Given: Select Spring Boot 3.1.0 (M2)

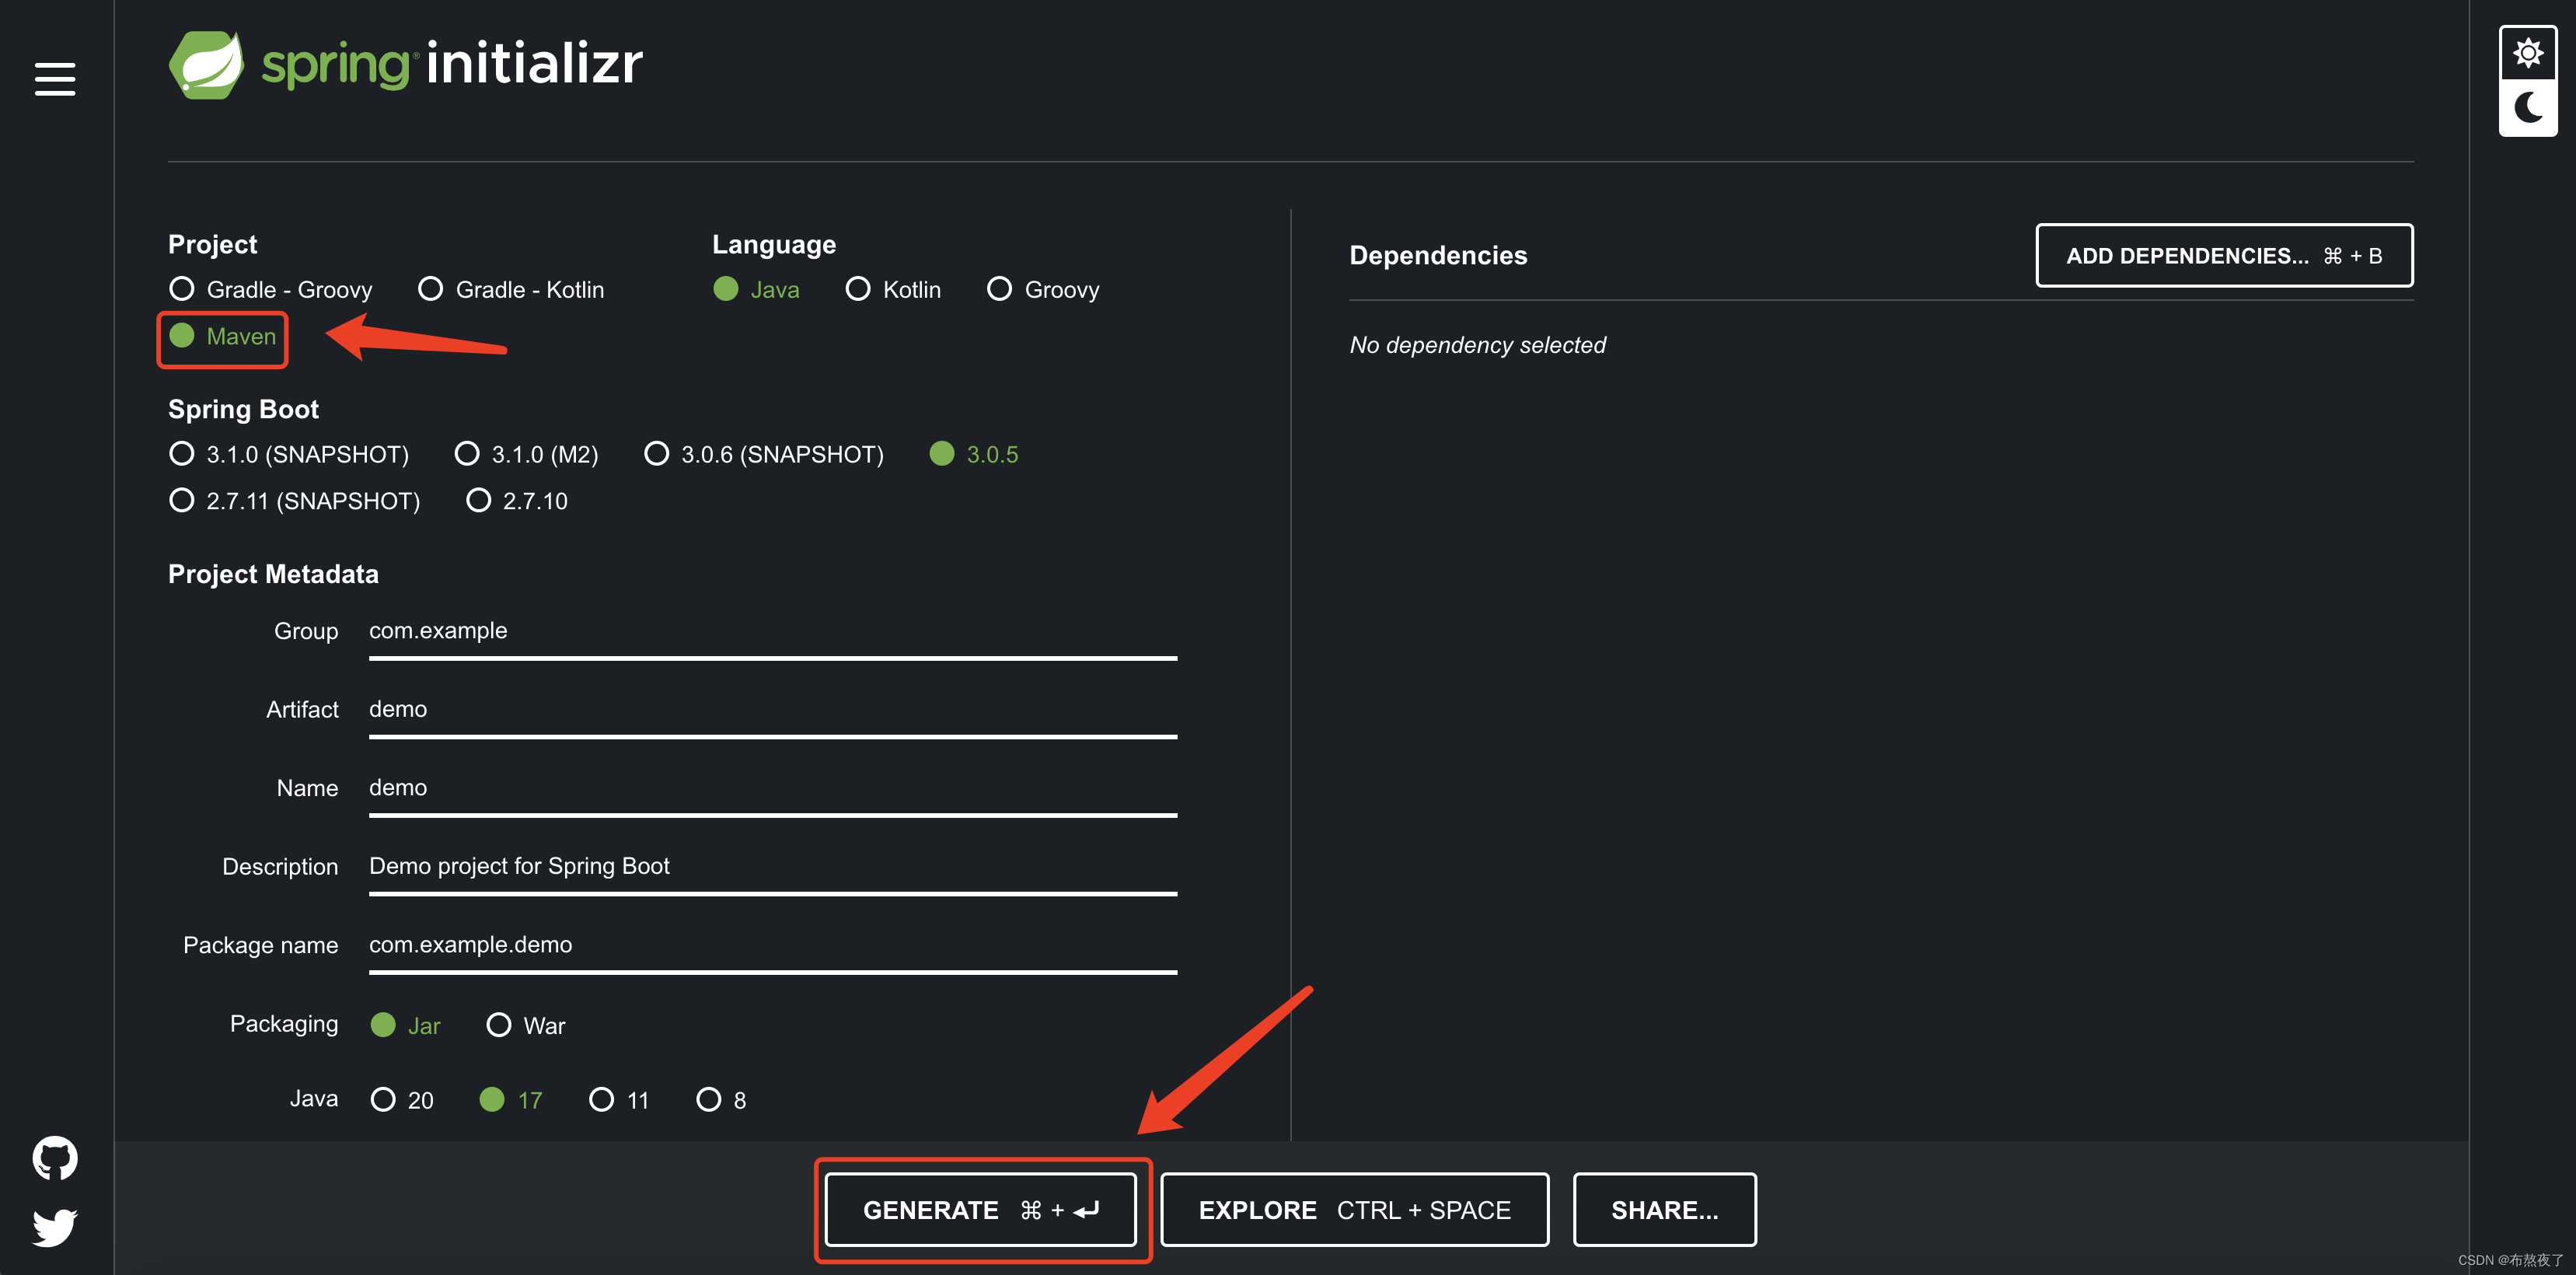Looking at the screenshot, I should (x=526, y=455).
